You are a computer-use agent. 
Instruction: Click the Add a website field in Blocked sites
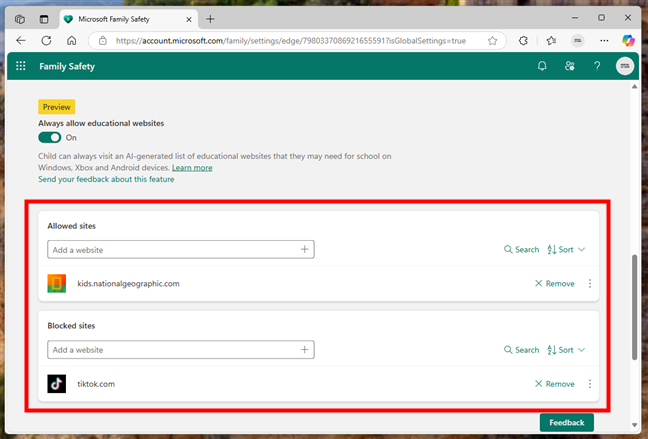pos(170,350)
